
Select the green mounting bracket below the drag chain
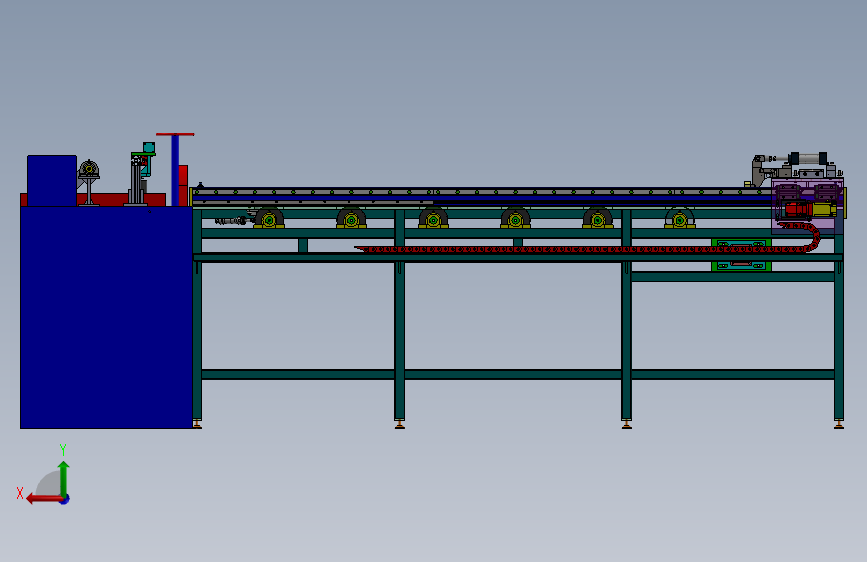tap(741, 255)
